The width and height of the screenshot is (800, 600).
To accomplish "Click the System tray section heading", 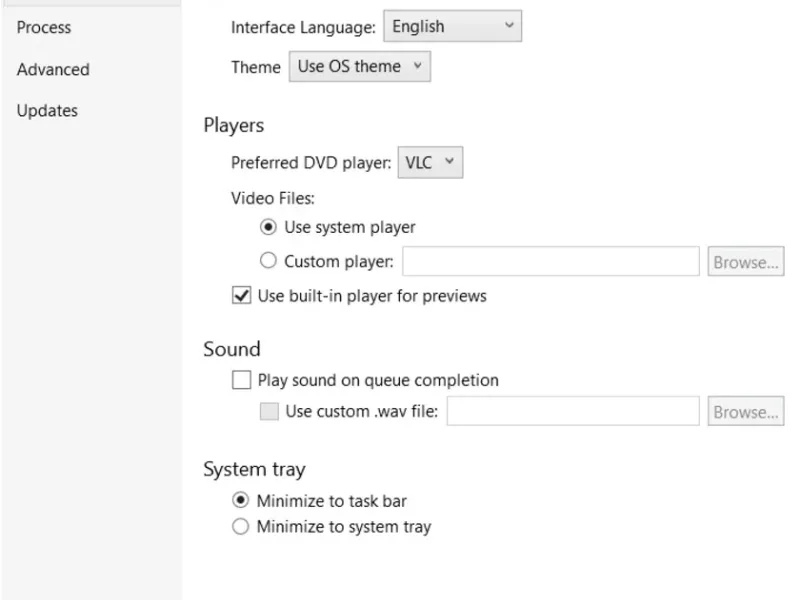I will click(x=254, y=469).
